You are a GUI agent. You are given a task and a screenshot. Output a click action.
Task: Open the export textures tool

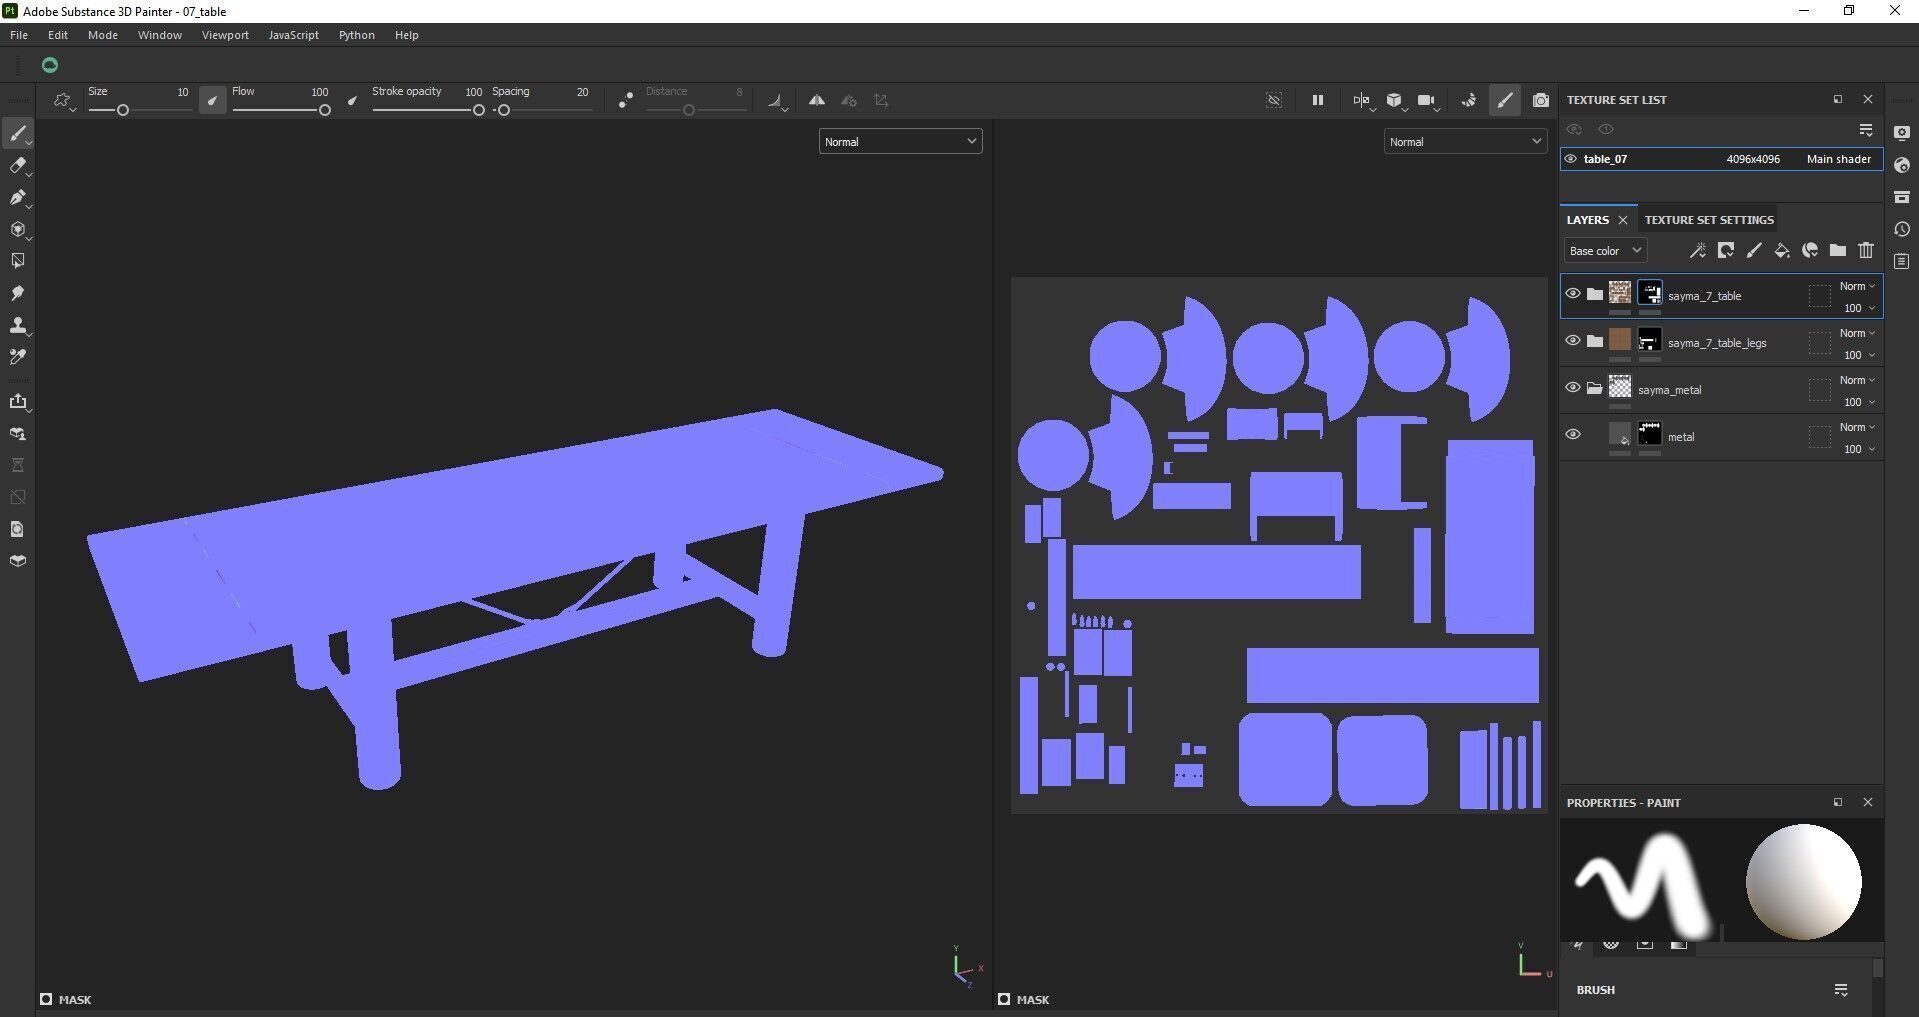(x=18, y=402)
